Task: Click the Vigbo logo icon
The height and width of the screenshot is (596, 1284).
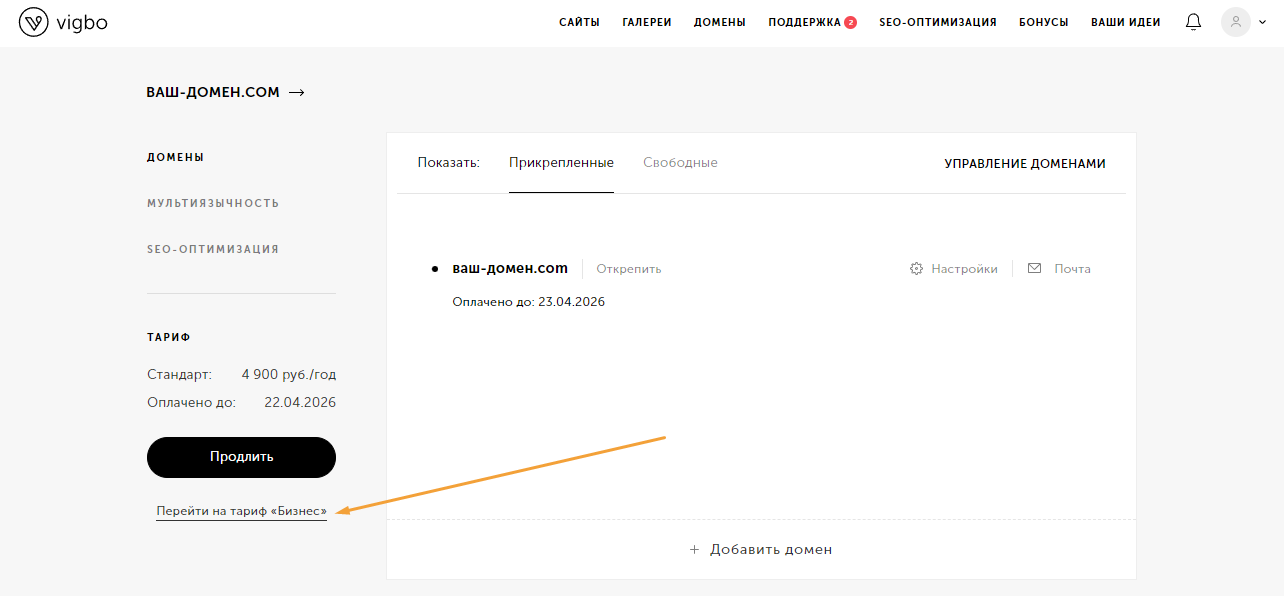Action: [x=34, y=22]
